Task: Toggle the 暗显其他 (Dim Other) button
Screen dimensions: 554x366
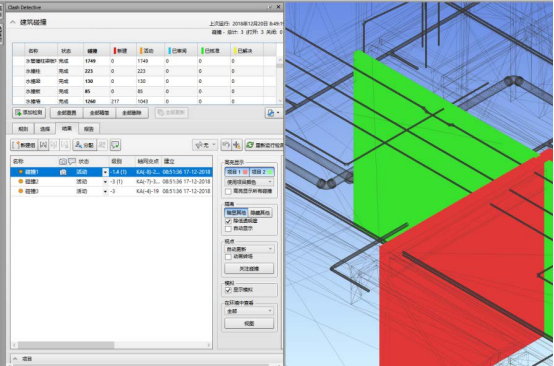Action: (236, 213)
